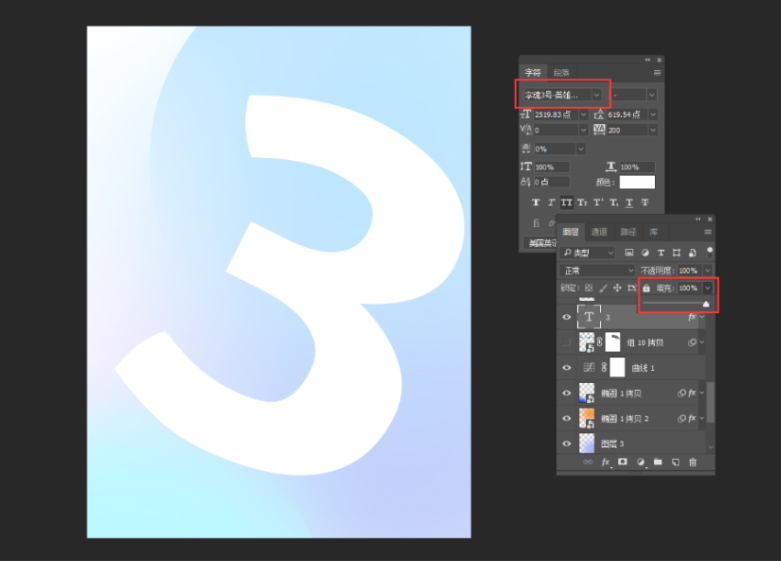Toggle visibility of 曲线 1 layer
Image resolution: width=781 pixels, height=561 pixels.
[567, 368]
